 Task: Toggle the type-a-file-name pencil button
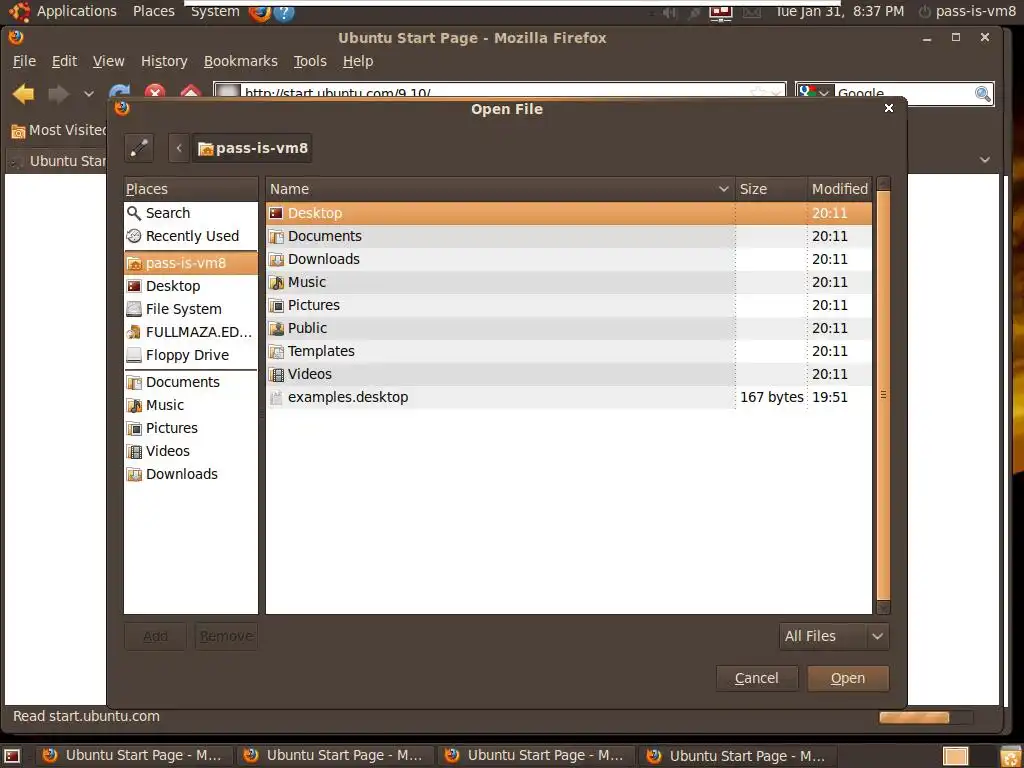139,148
